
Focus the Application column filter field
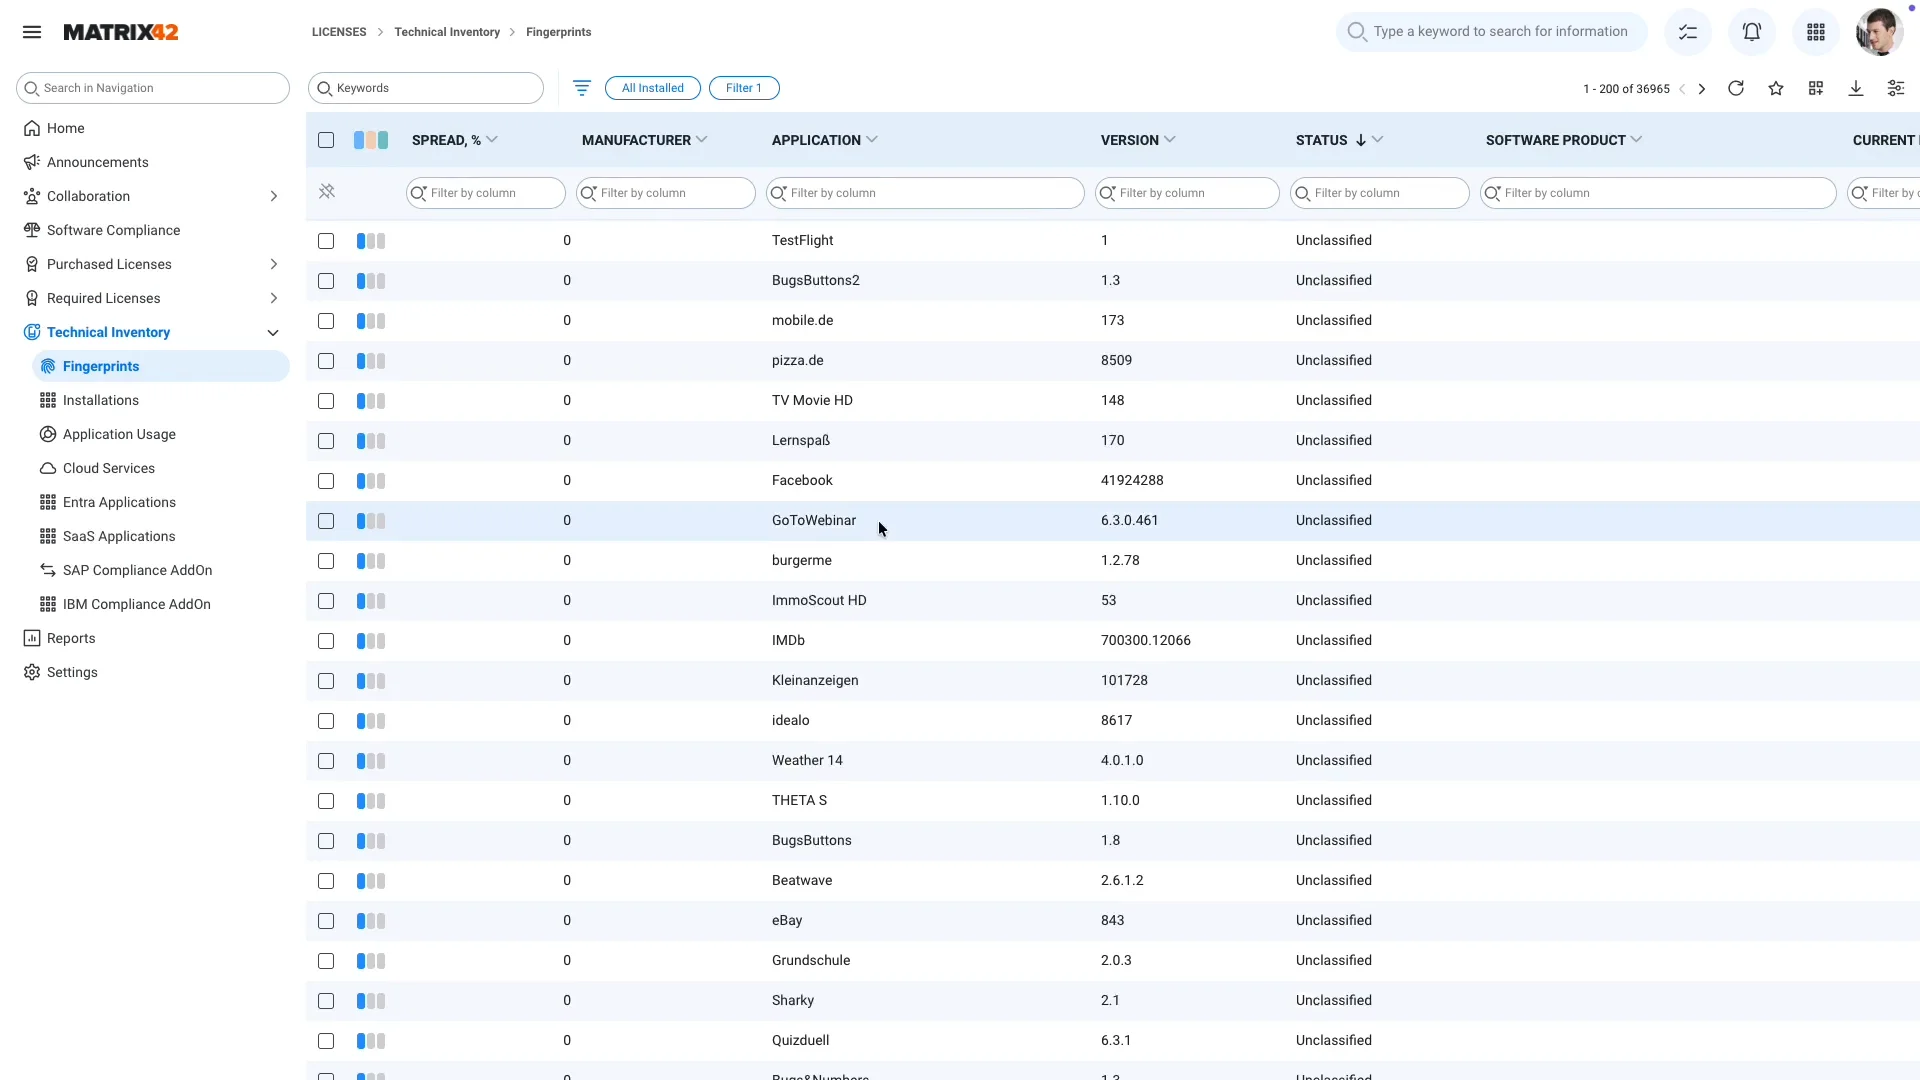(925, 193)
